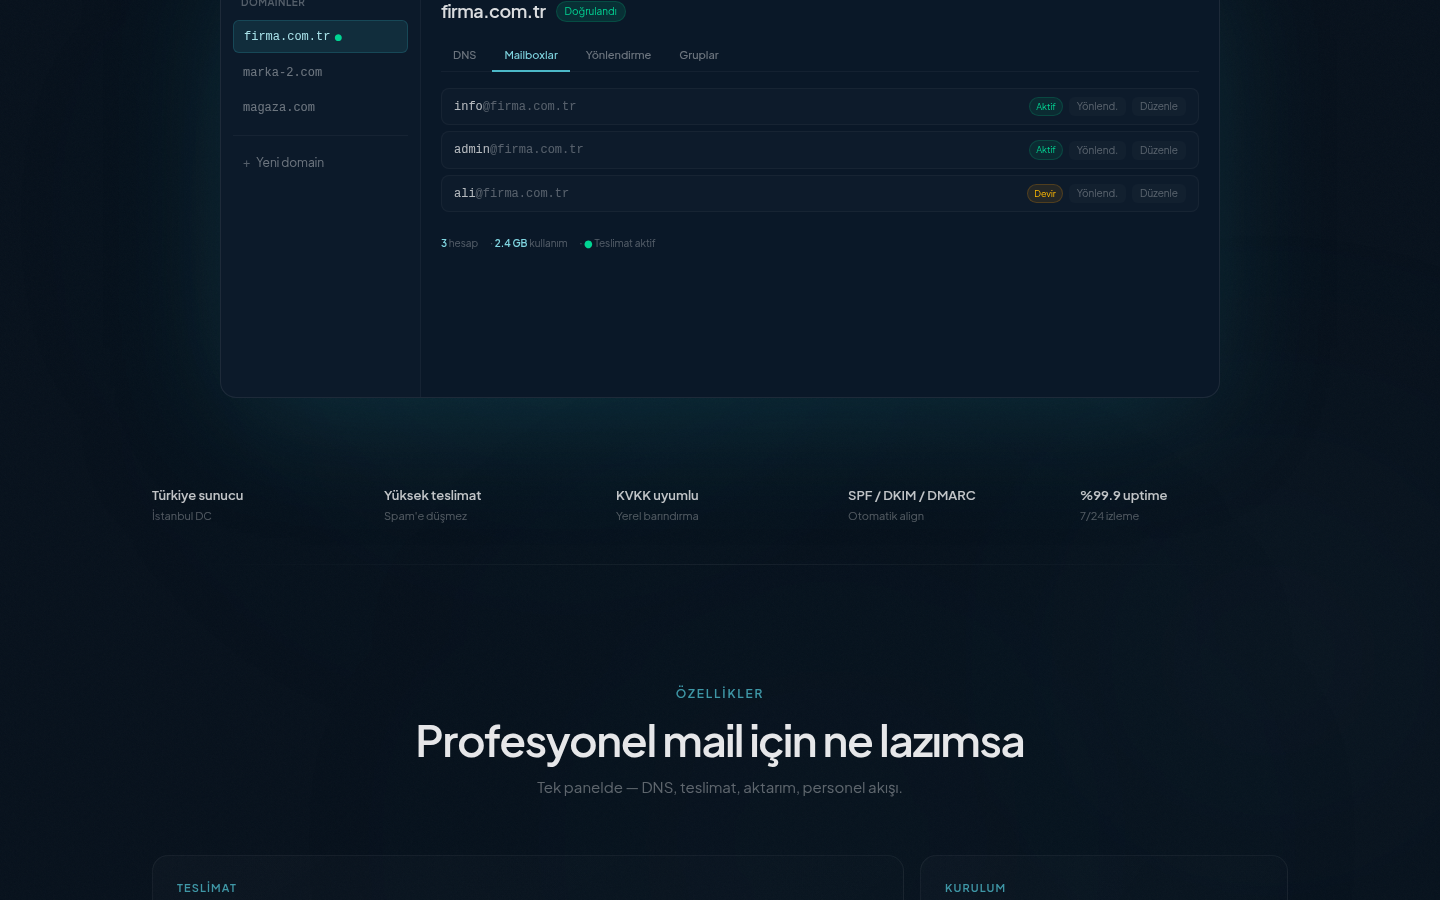1440x900 pixels.
Task: Click the 3 hesap count
Action: (x=459, y=243)
